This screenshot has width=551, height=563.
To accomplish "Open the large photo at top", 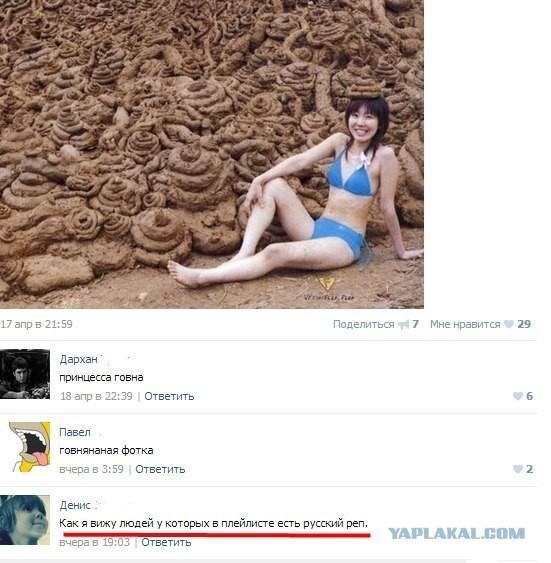I will click(x=212, y=154).
